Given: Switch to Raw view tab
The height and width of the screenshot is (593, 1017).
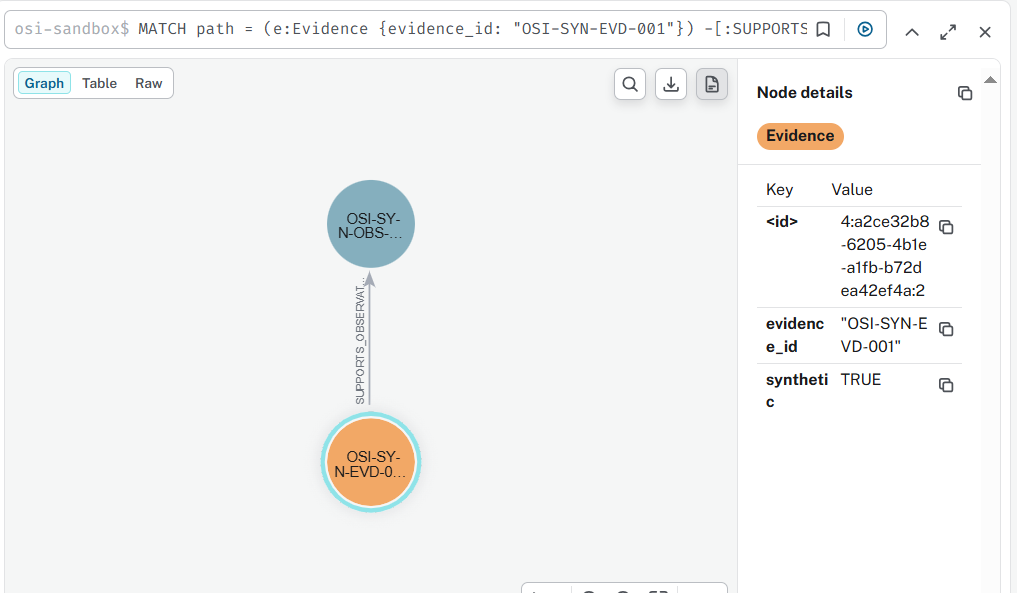Looking at the screenshot, I should tap(149, 83).
